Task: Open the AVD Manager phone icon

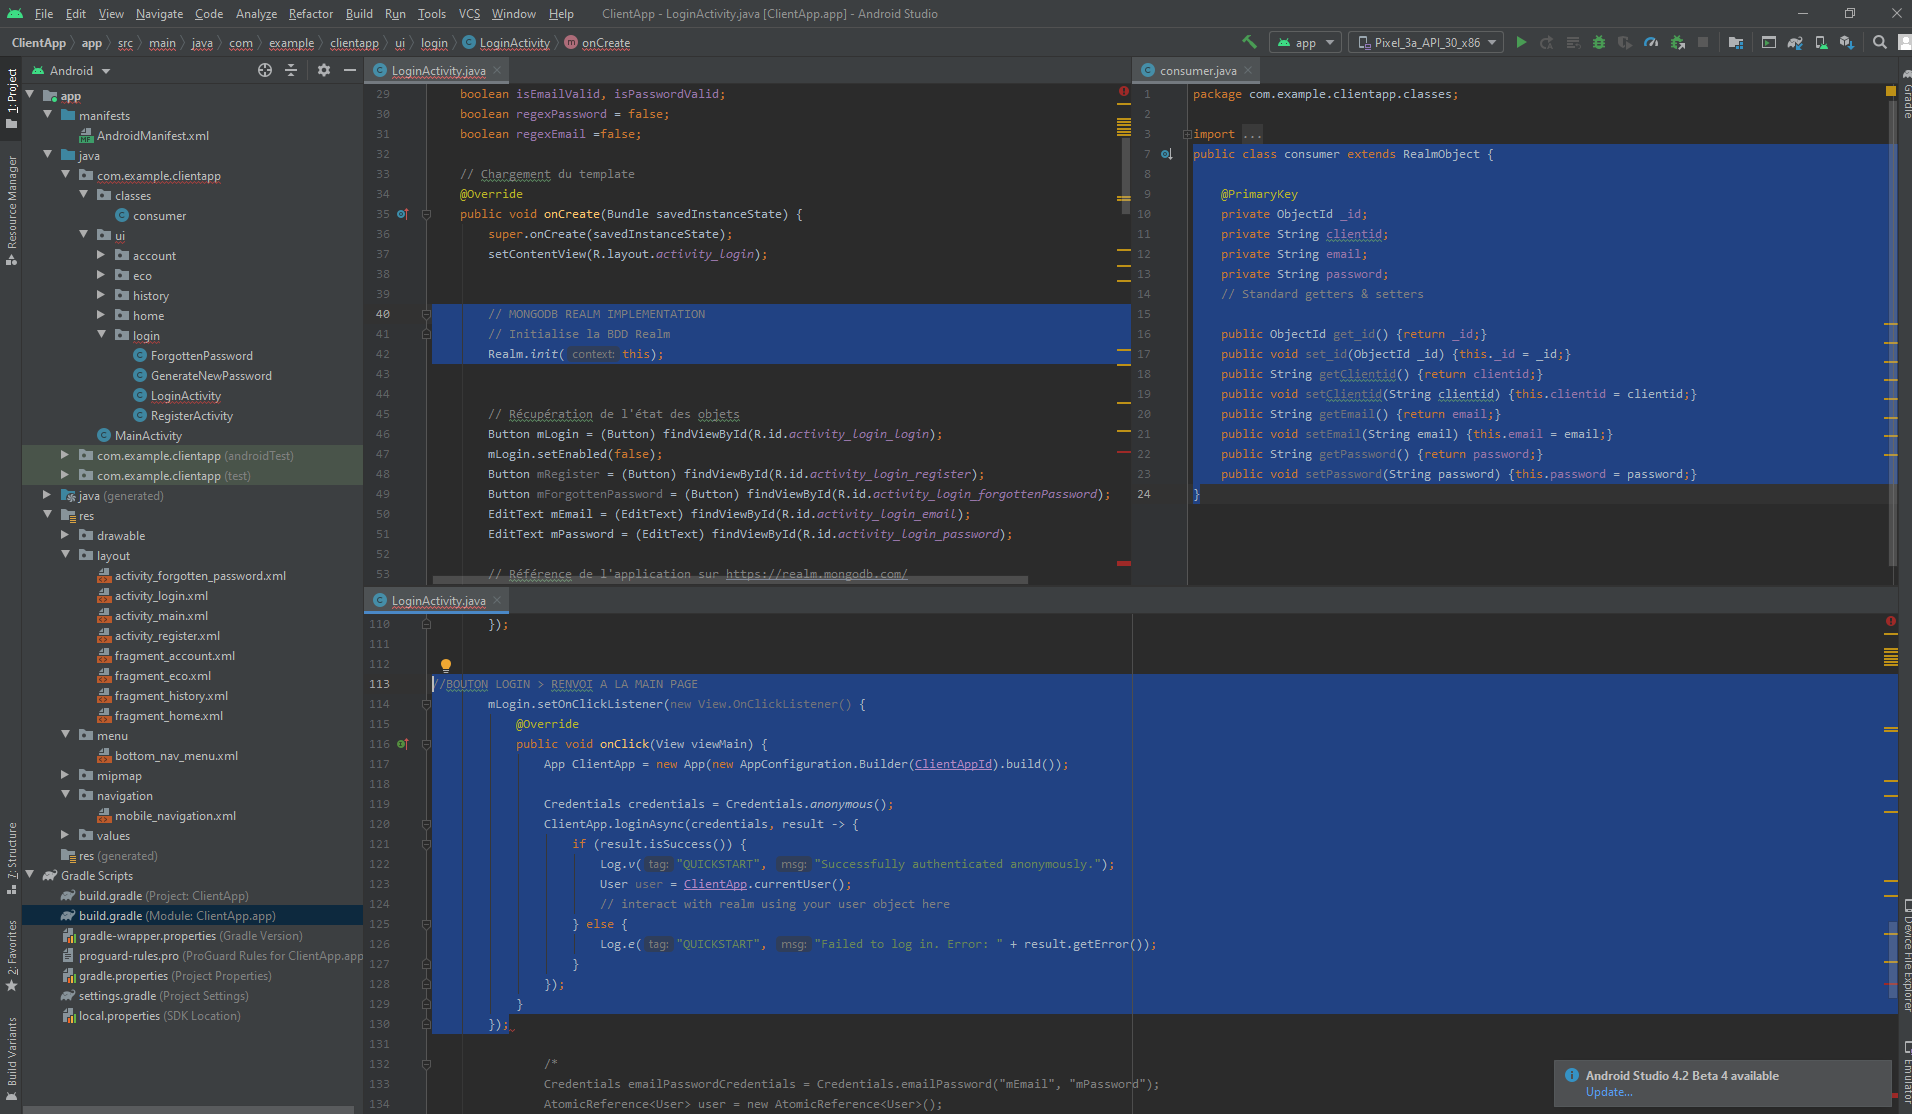Action: point(1821,42)
